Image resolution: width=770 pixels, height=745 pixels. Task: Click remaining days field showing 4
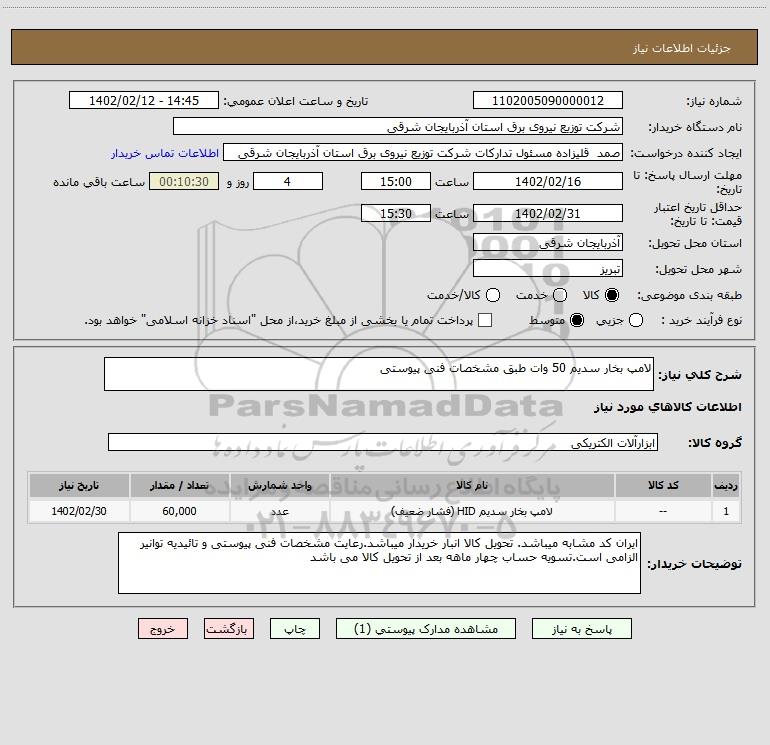(288, 182)
